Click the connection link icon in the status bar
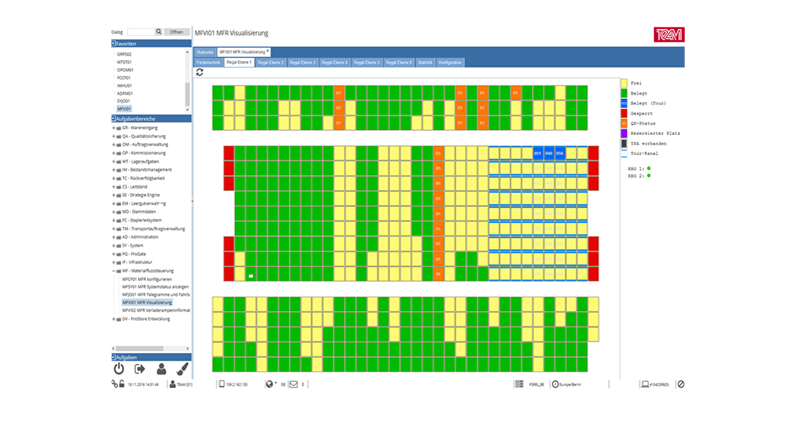The width and height of the screenshot is (800, 443). [115, 384]
